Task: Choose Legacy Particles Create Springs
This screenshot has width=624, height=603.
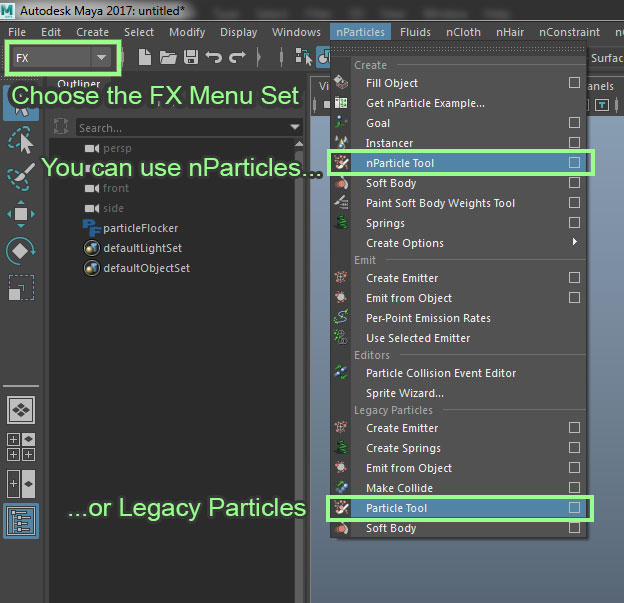Action: [x=403, y=448]
